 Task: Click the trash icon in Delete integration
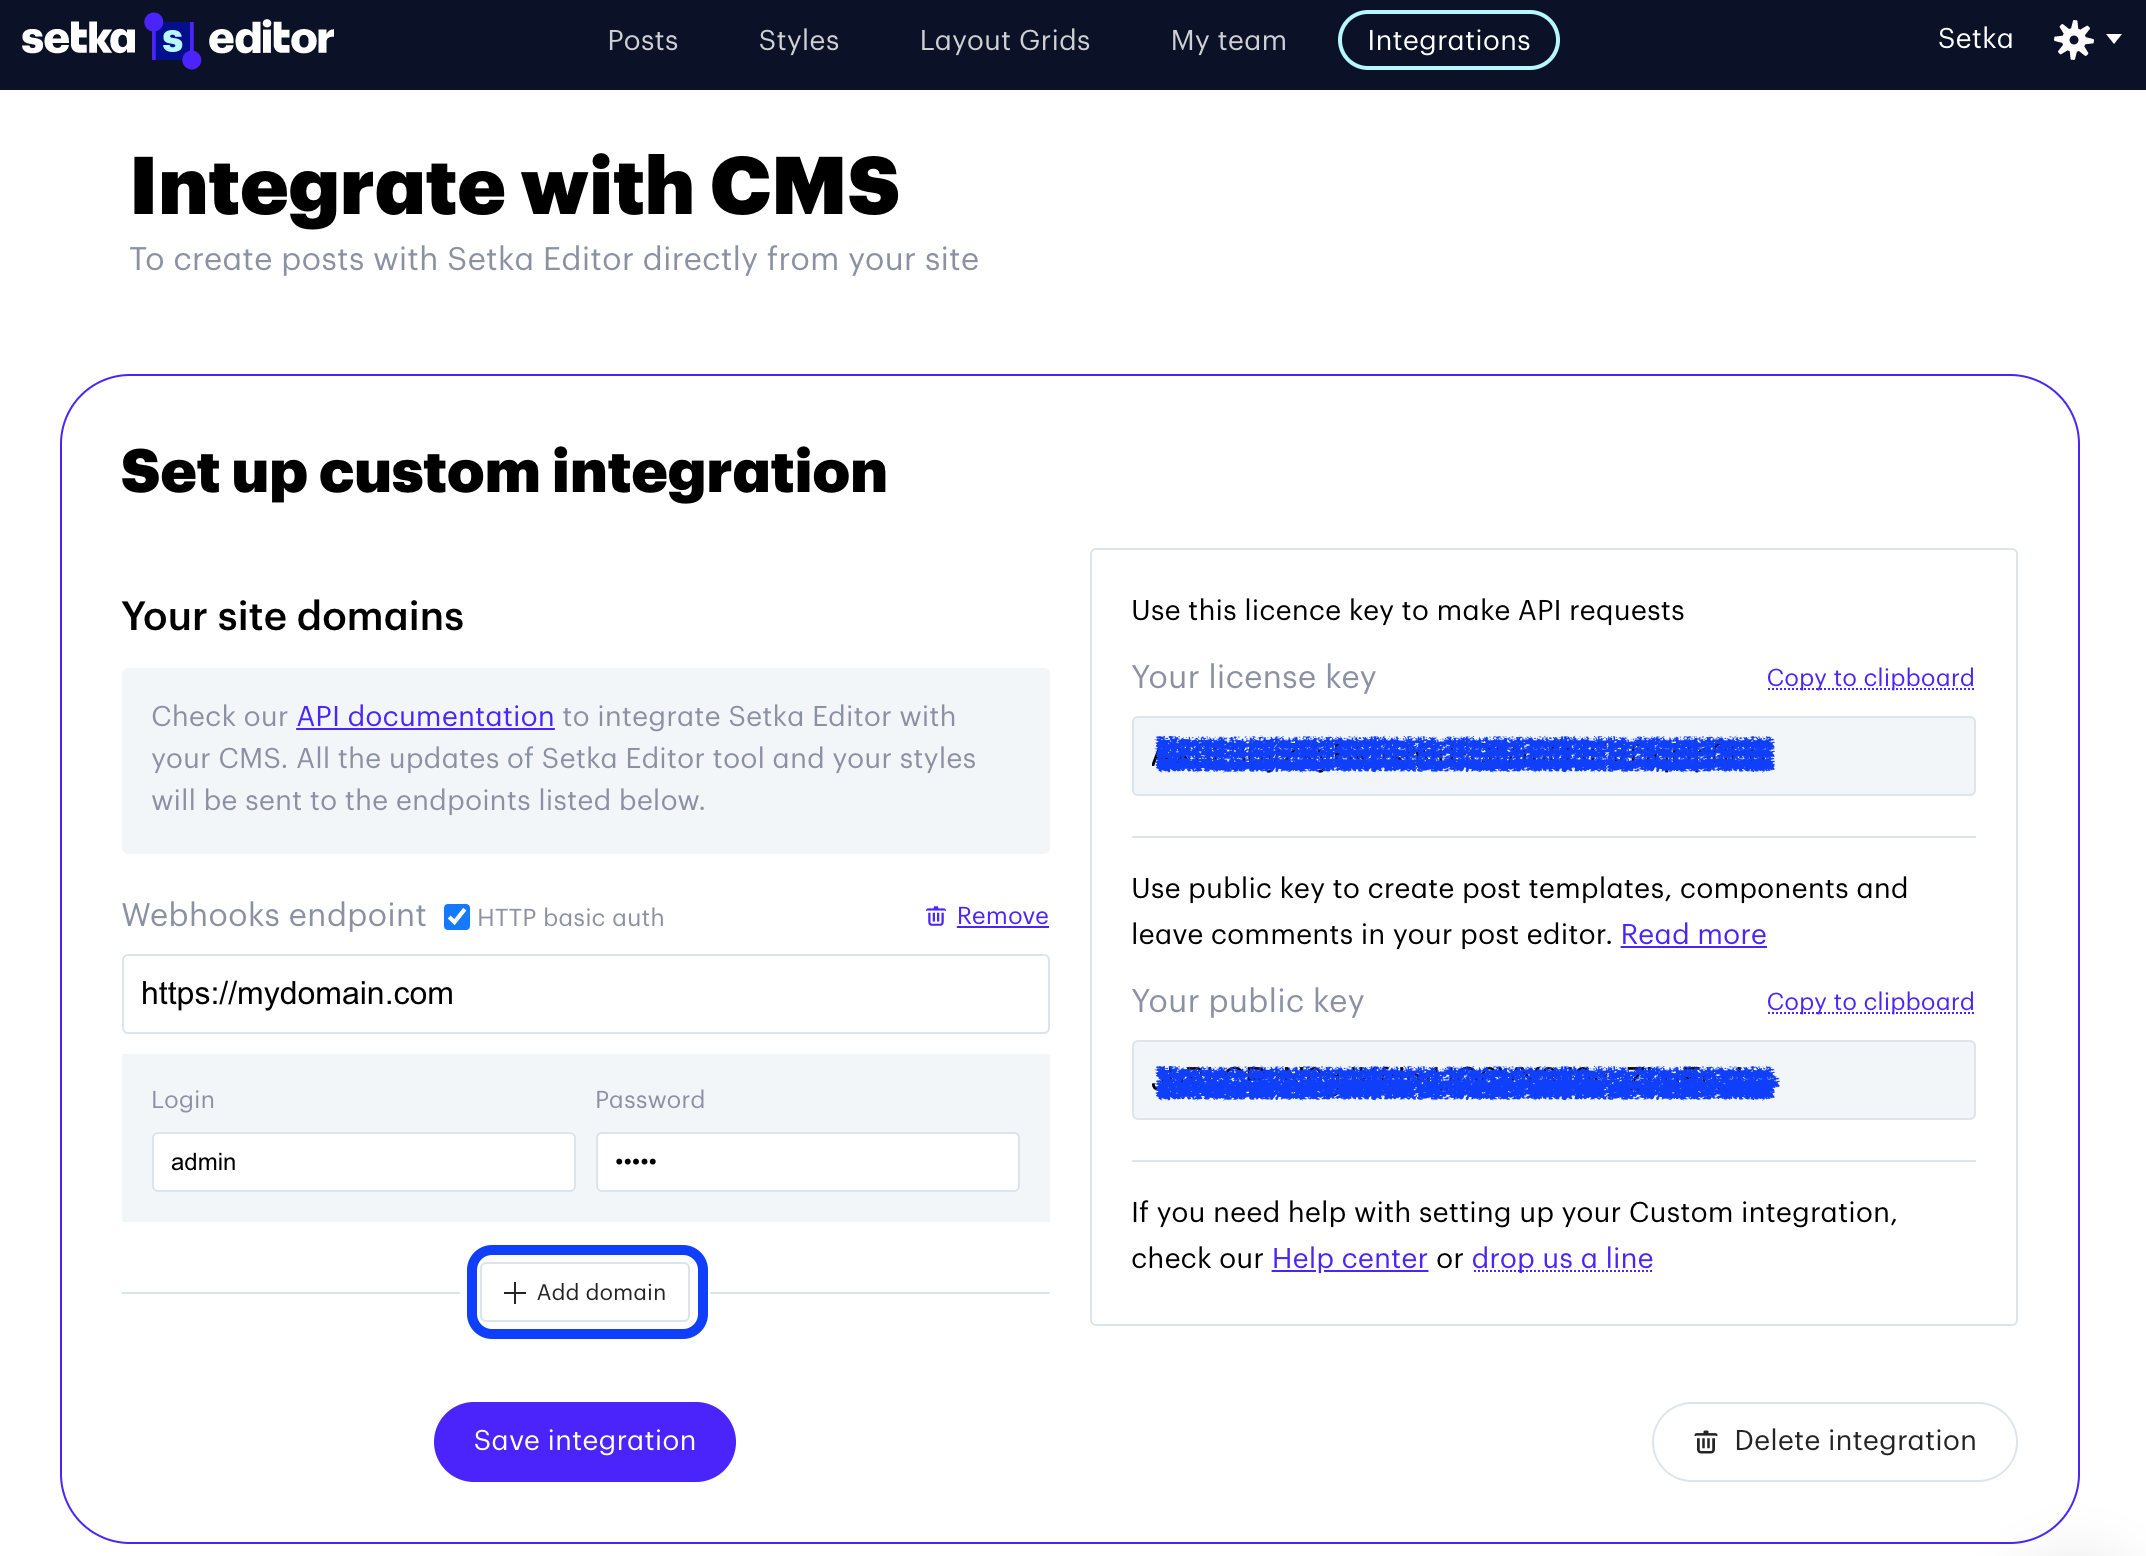coord(1705,1441)
